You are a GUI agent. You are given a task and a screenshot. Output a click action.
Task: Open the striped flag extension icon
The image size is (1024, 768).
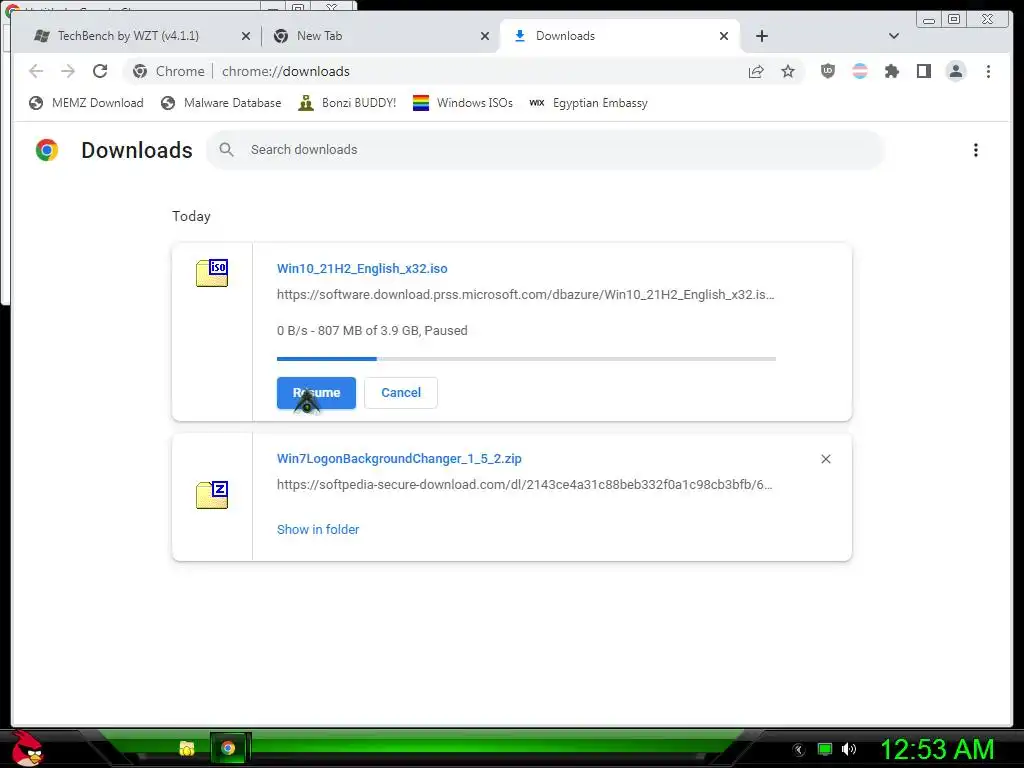pos(860,71)
